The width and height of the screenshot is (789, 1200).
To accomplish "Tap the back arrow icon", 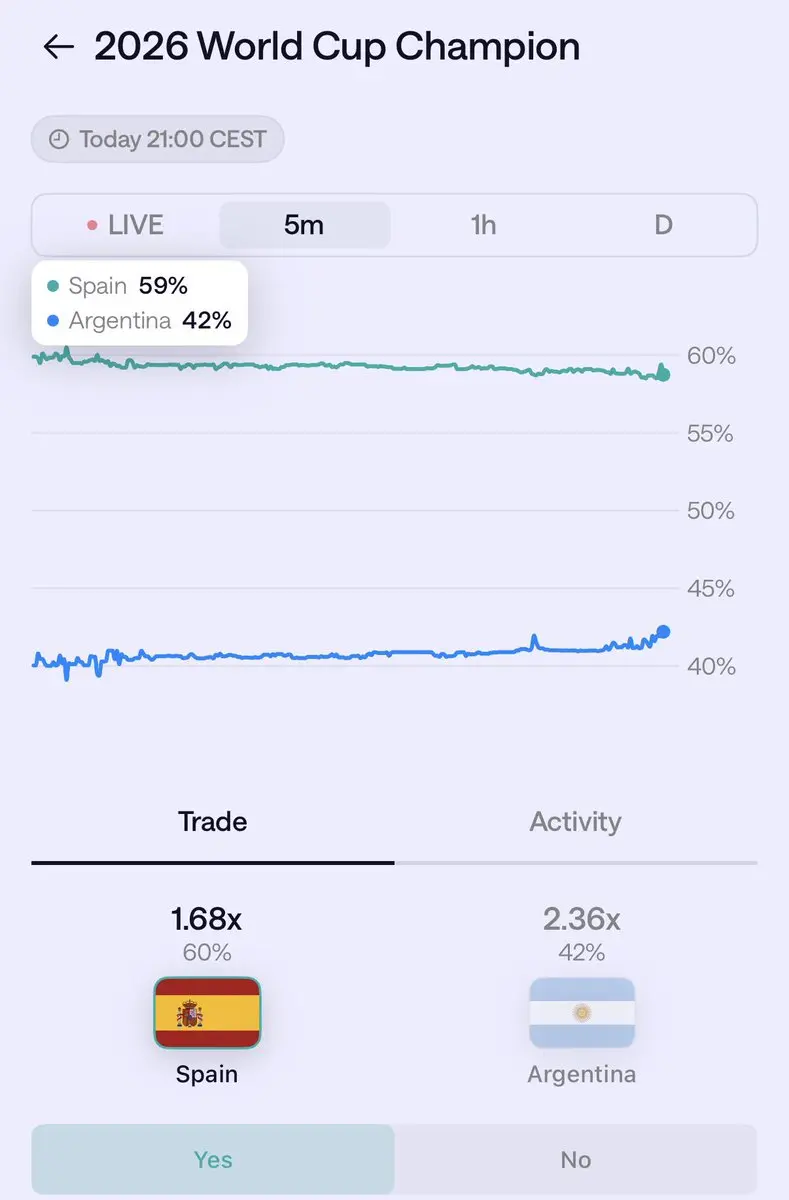I will [59, 47].
